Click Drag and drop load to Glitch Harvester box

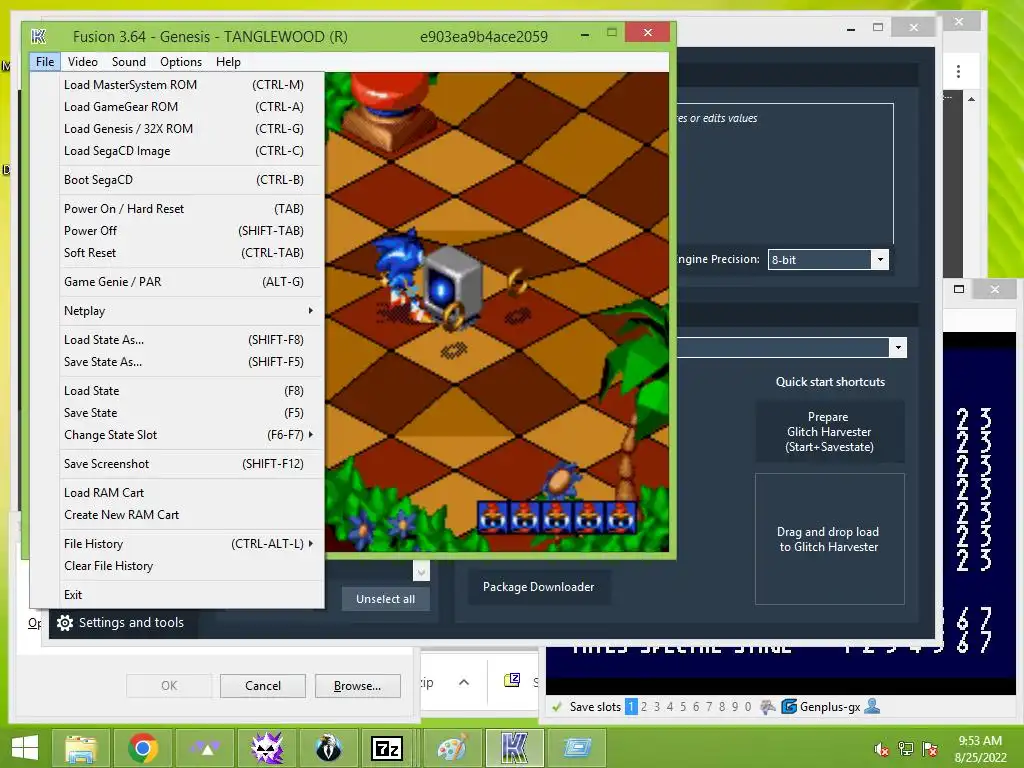pos(829,539)
